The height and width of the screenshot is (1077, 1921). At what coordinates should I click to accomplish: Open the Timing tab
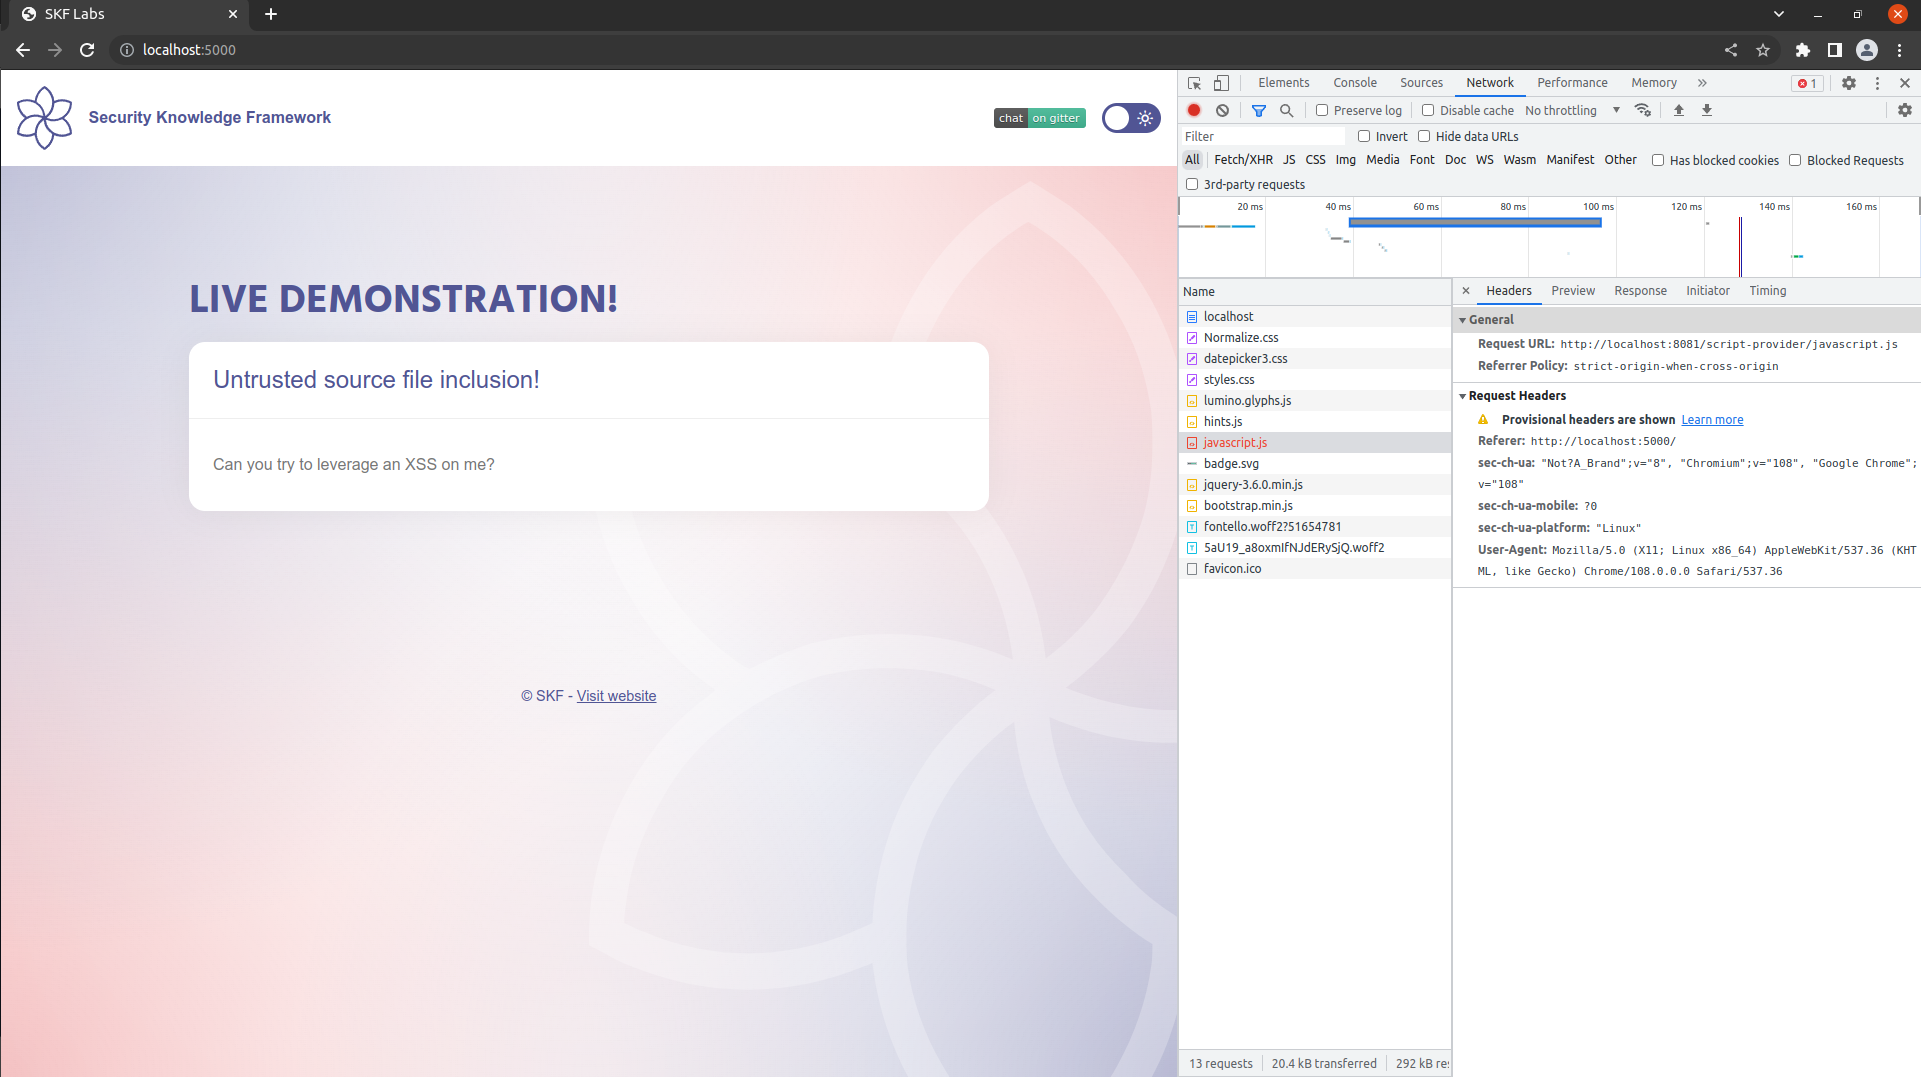[1767, 291]
